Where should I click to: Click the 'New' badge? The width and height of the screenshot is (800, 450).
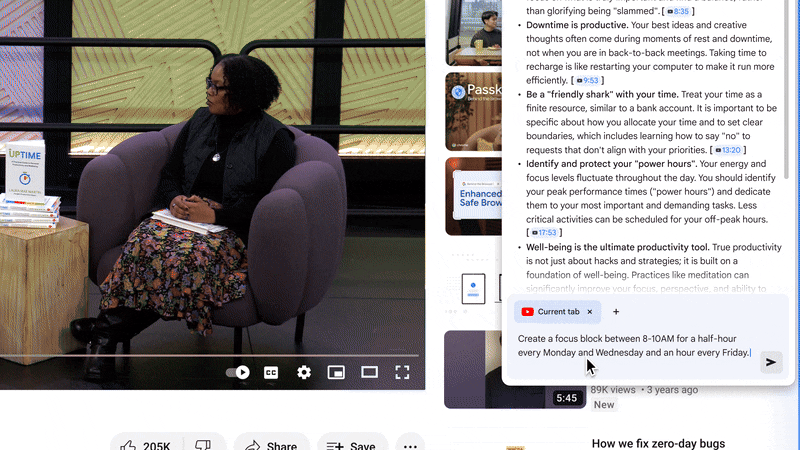pos(604,405)
